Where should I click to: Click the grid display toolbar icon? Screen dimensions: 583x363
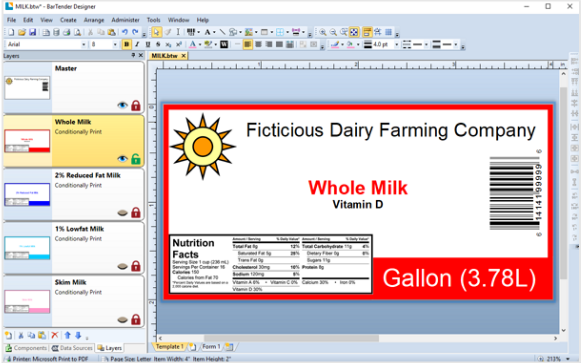pyautogui.click(x=388, y=32)
